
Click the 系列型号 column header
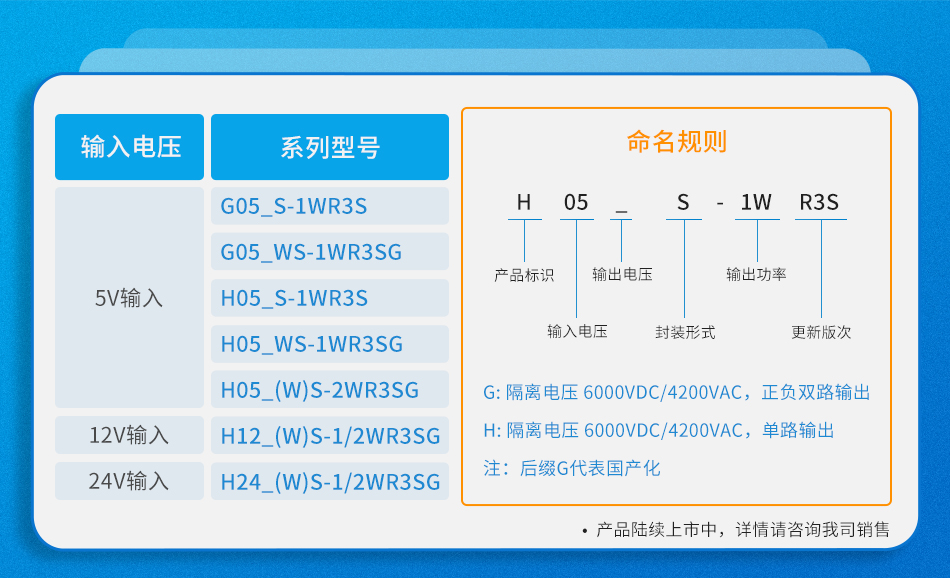click(330, 148)
